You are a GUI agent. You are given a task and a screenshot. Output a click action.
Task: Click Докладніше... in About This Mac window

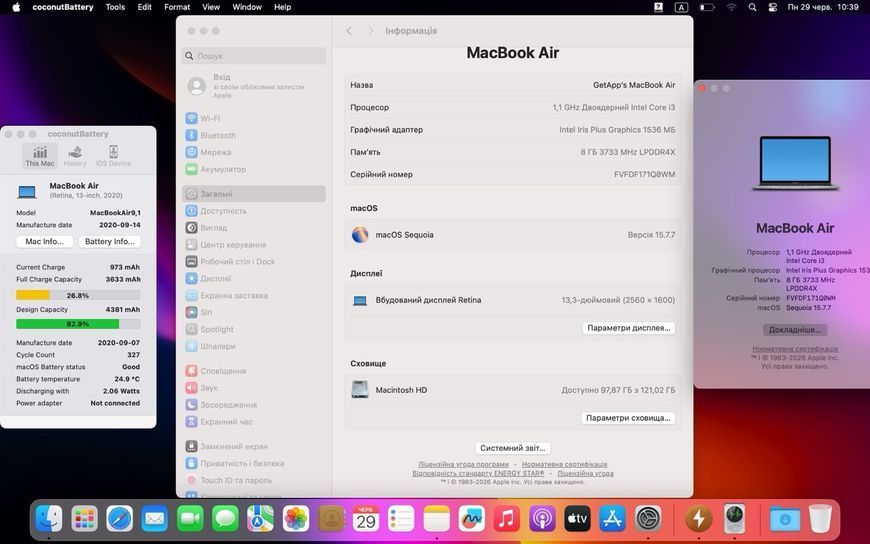(795, 330)
